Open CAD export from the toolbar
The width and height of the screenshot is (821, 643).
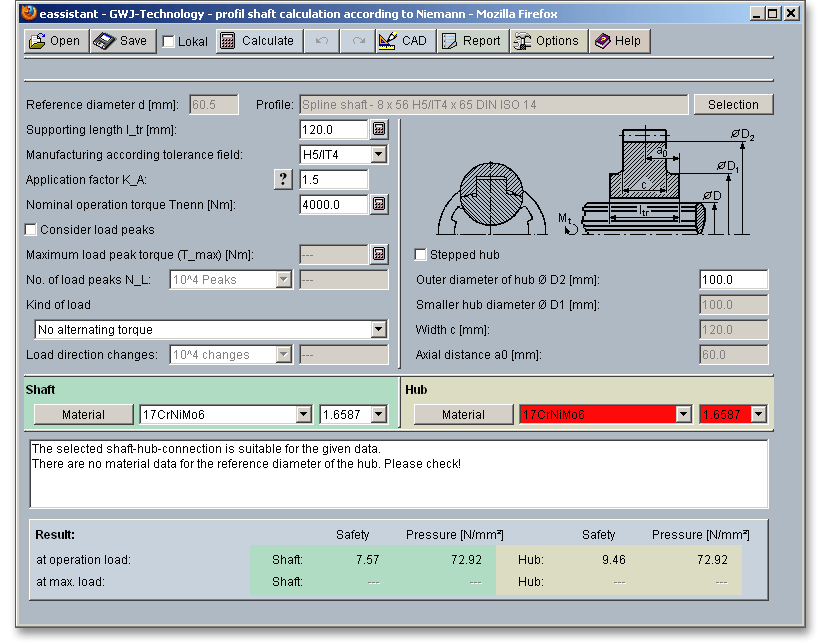point(403,41)
